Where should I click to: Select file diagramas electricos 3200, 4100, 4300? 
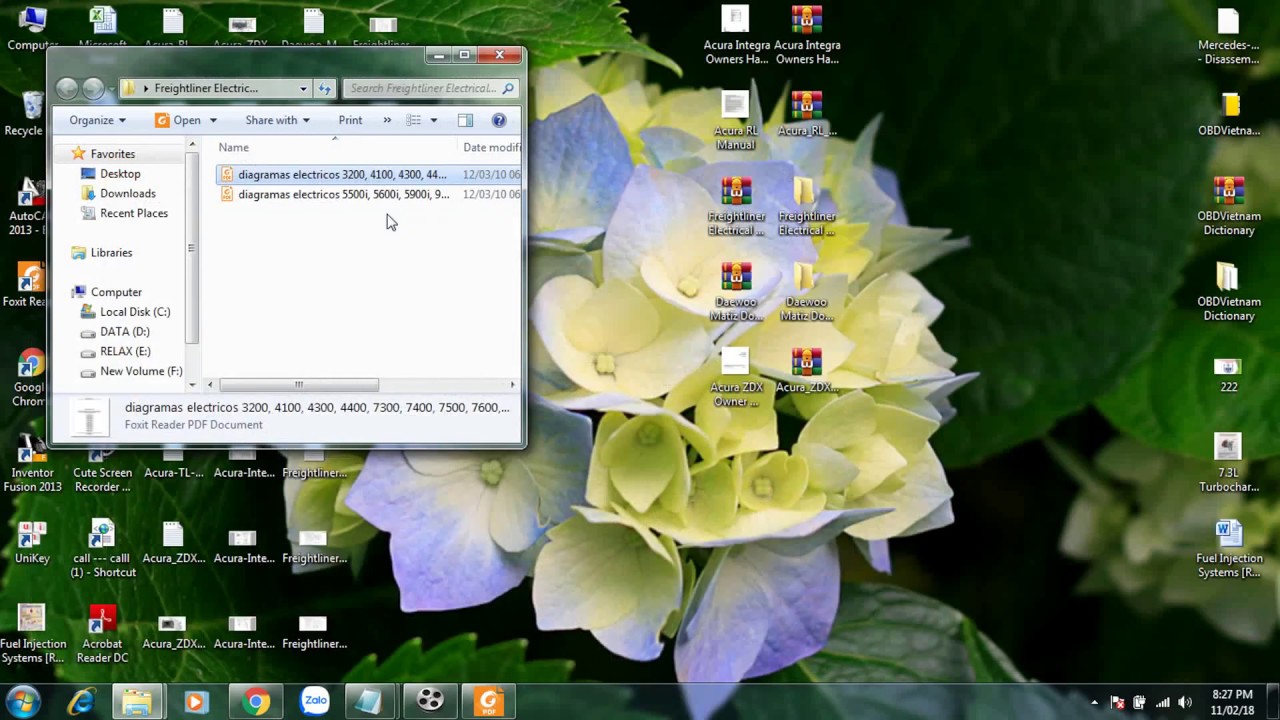pyautogui.click(x=342, y=174)
